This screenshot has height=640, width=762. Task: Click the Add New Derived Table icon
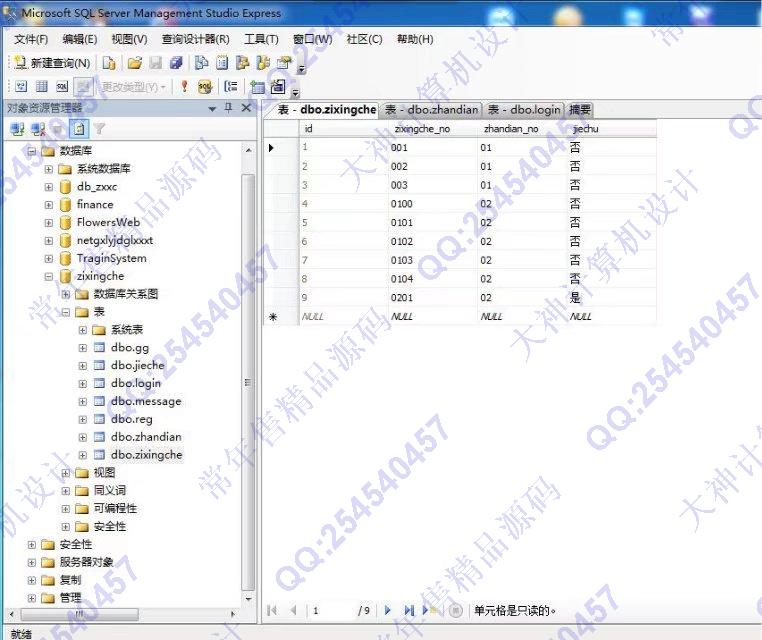[278, 86]
